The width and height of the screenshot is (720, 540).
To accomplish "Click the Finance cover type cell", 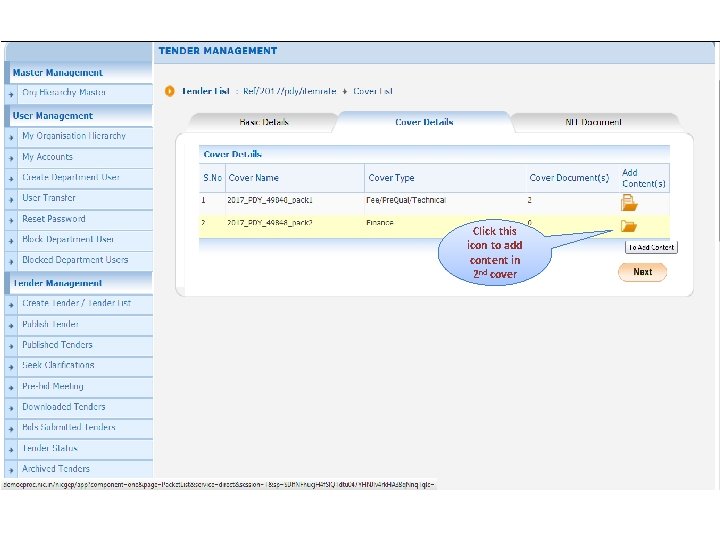I will [380, 223].
